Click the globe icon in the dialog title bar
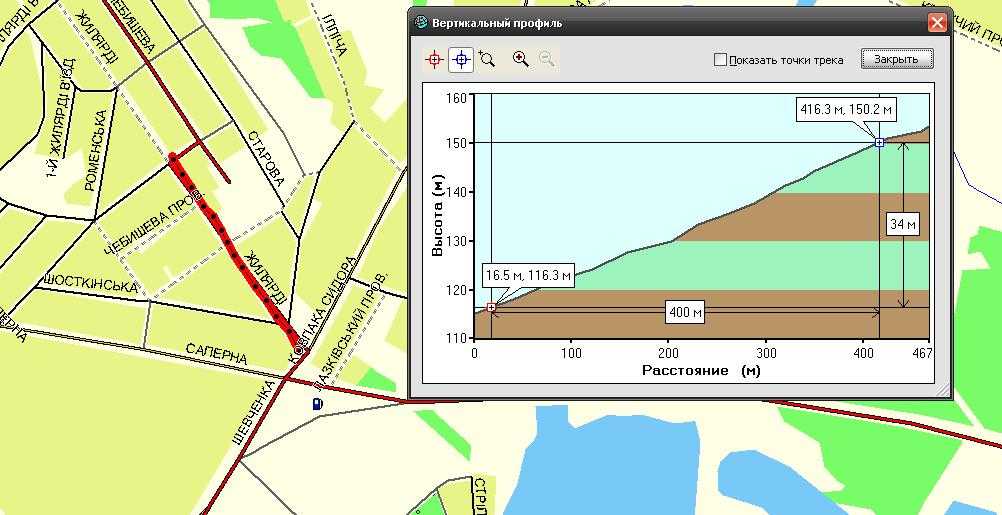1002x515 pixels. 421,22
